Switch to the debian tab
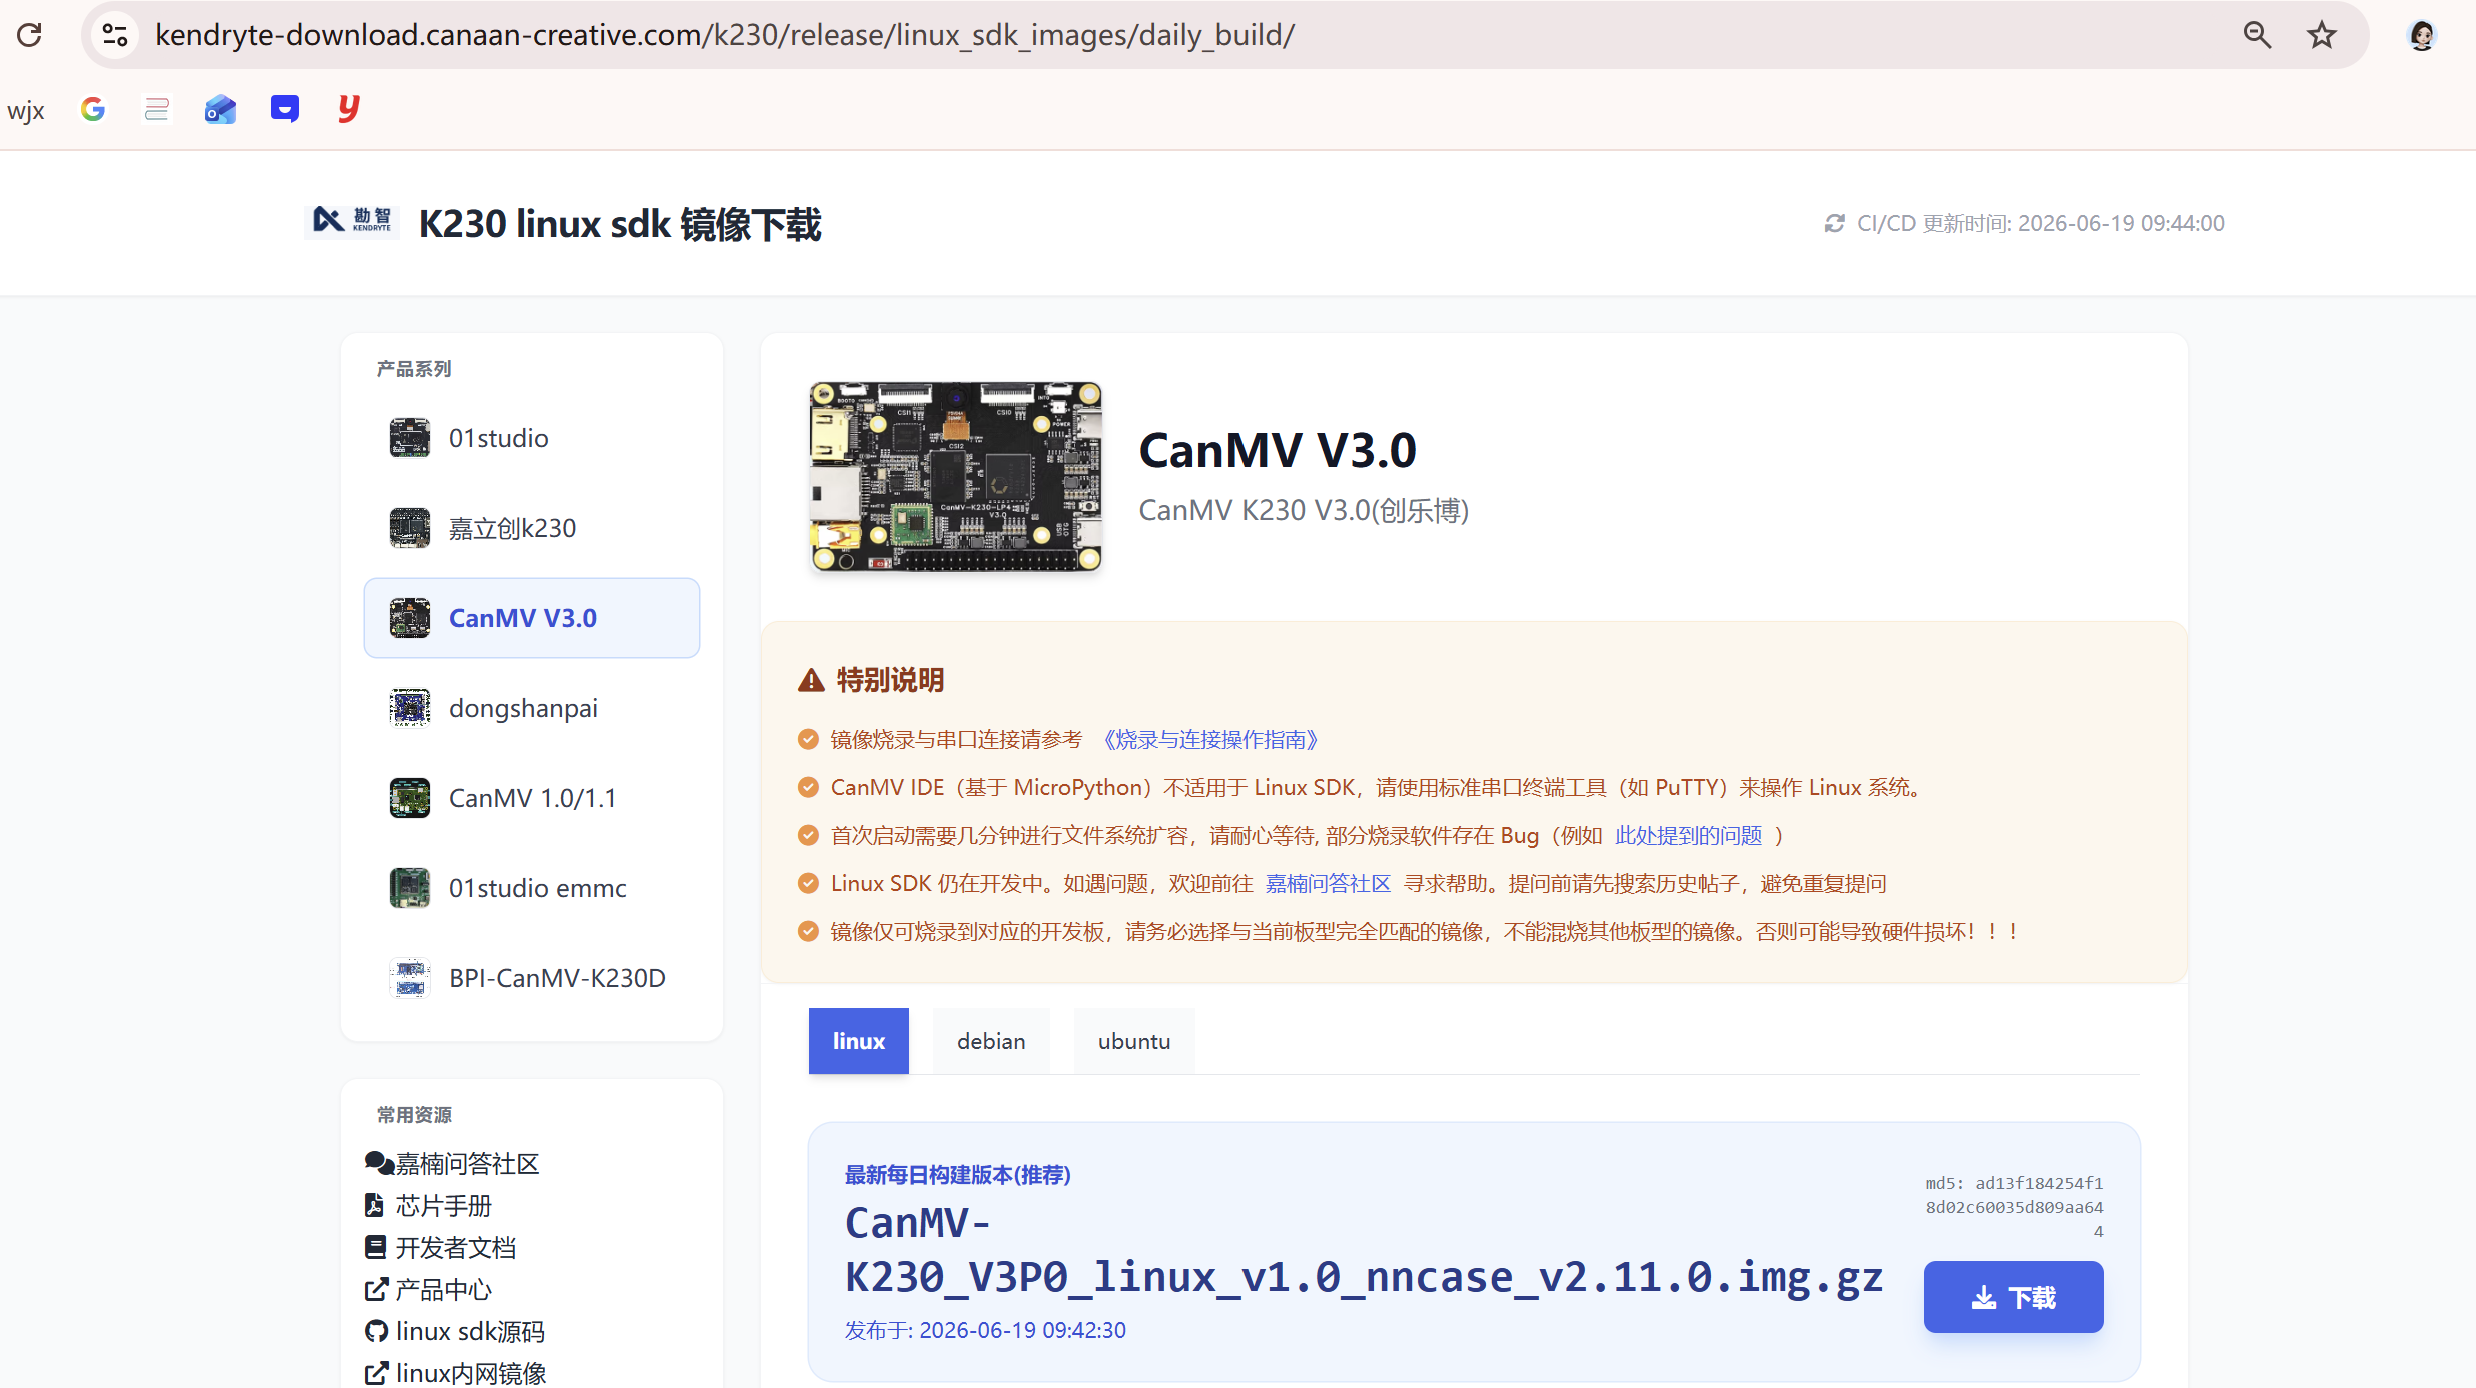The height and width of the screenshot is (1388, 2476). click(991, 1041)
